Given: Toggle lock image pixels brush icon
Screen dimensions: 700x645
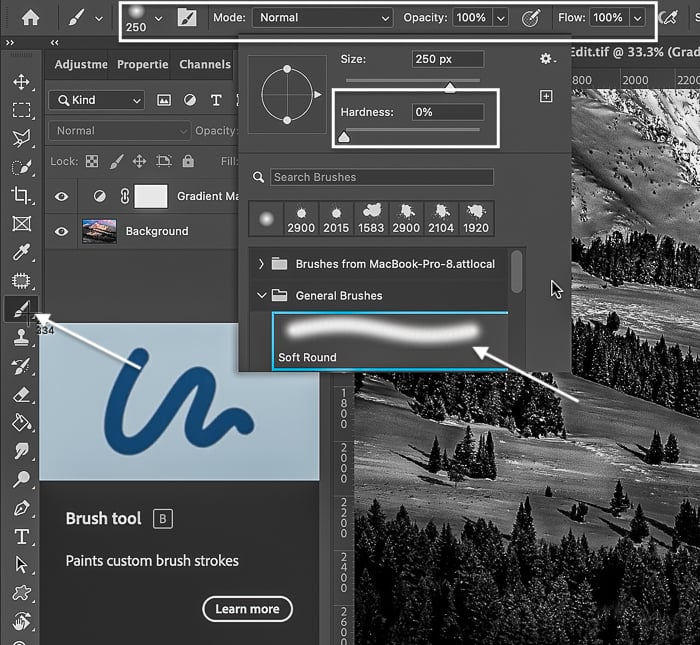Looking at the screenshot, I should coord(116,161).
